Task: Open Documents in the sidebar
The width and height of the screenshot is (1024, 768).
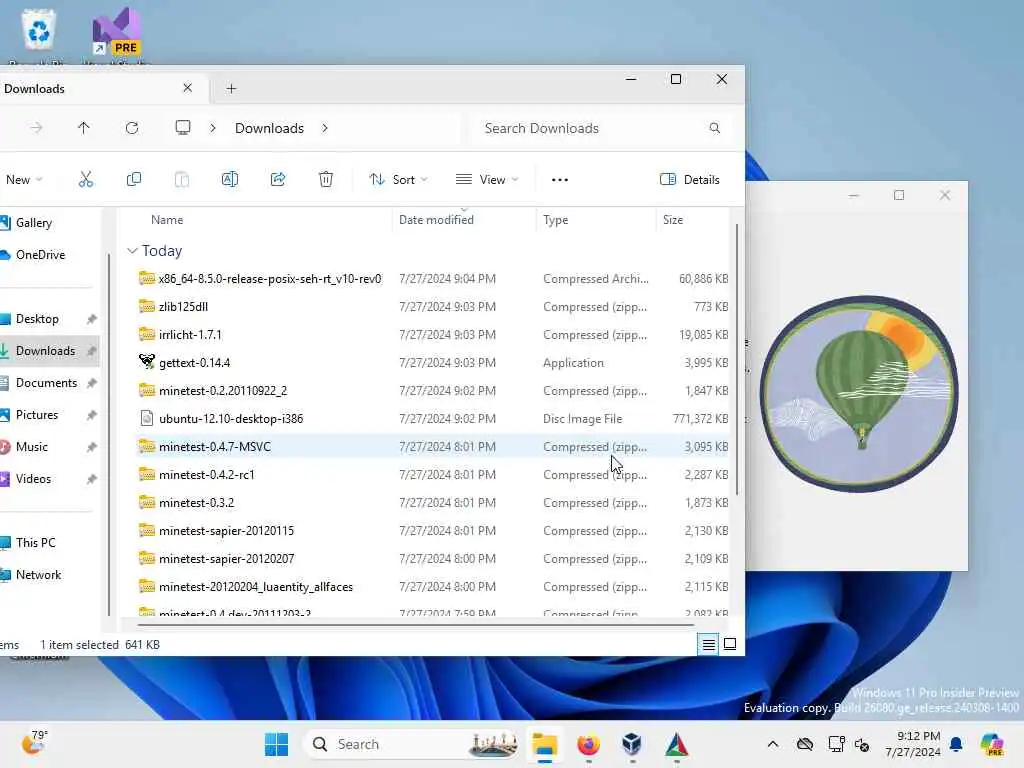Action: tap(46, 383)
